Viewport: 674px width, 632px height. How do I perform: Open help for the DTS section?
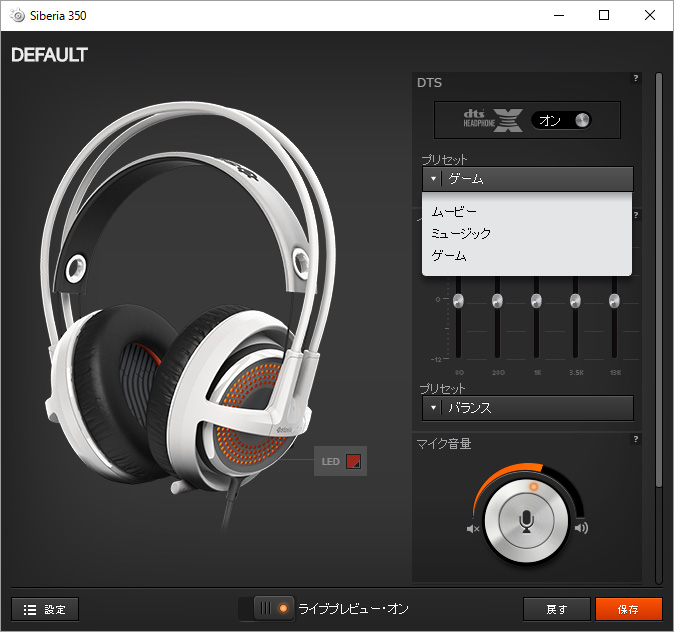pos(636,78)
